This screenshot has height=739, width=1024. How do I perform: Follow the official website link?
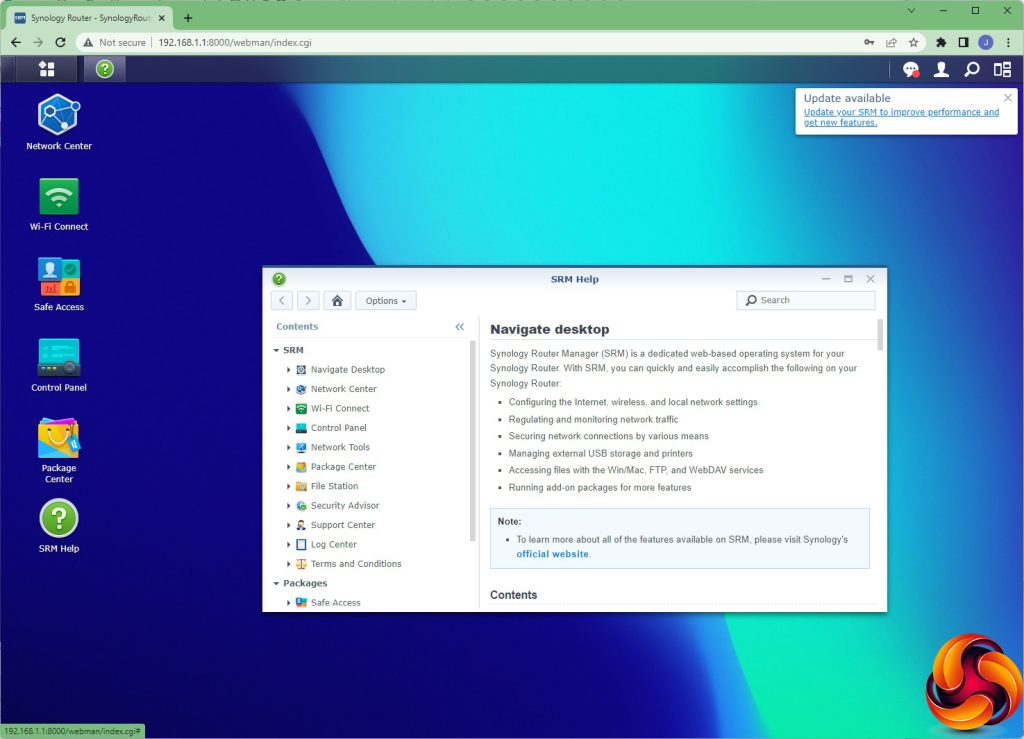pyautogui.click(x=552, y=554)
